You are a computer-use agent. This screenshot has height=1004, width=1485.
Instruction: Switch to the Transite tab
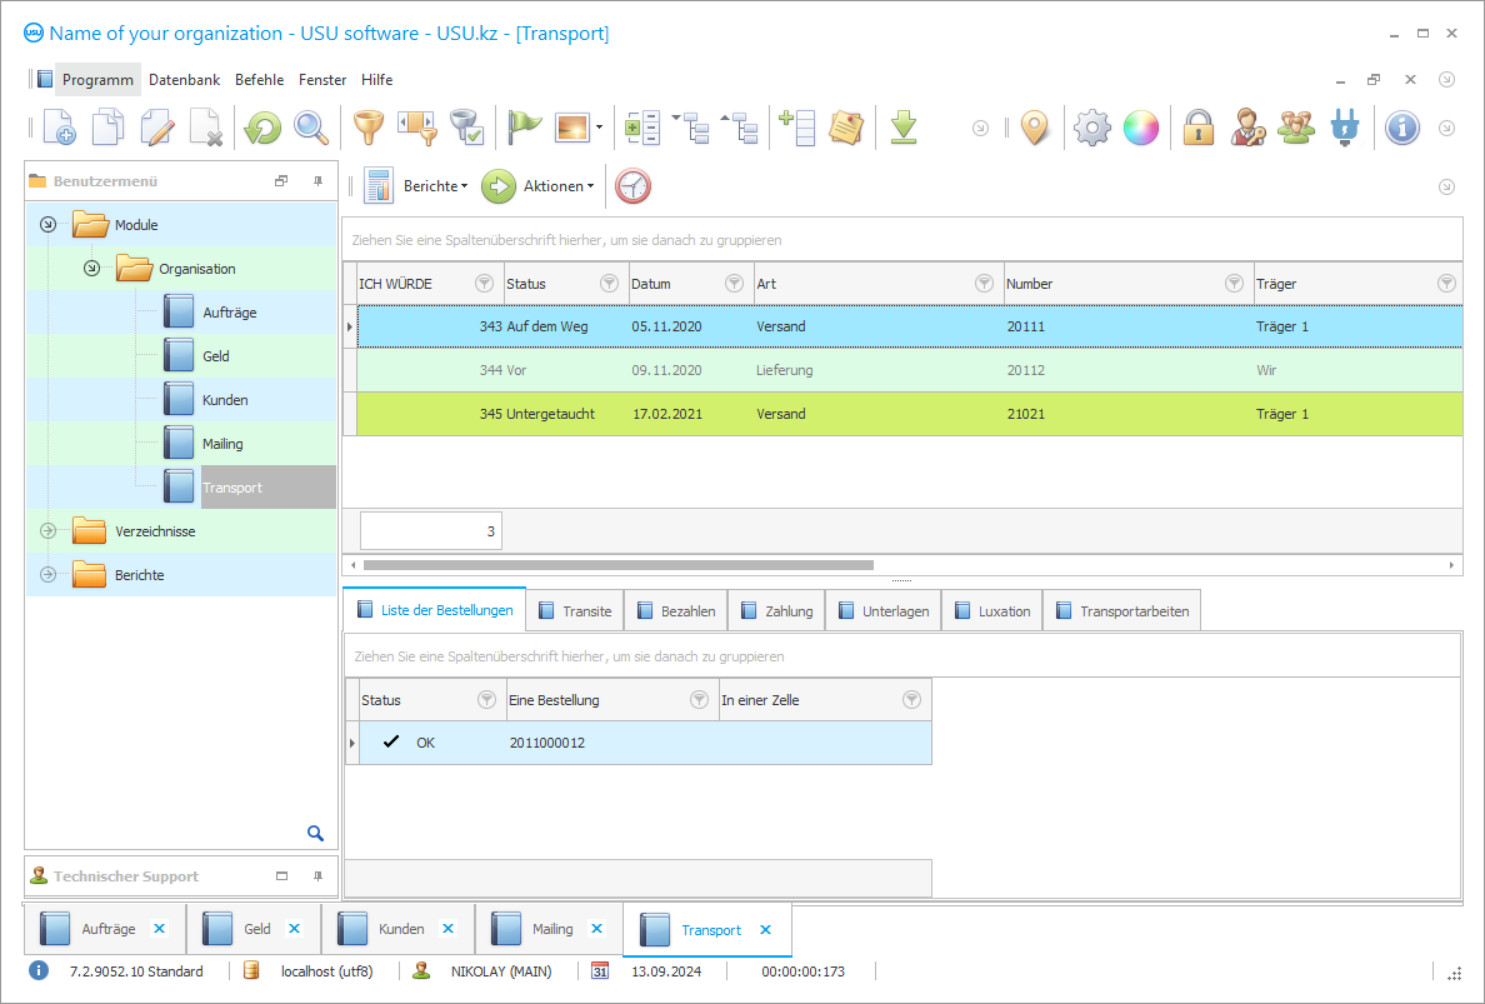coord(575,611)
